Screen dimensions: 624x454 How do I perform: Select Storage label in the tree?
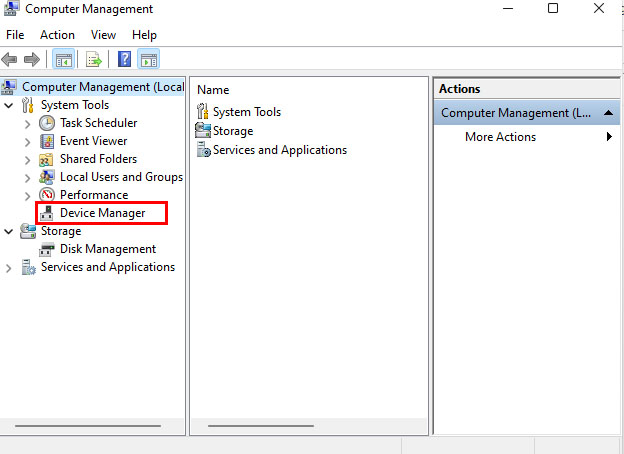tap(61, 231)
